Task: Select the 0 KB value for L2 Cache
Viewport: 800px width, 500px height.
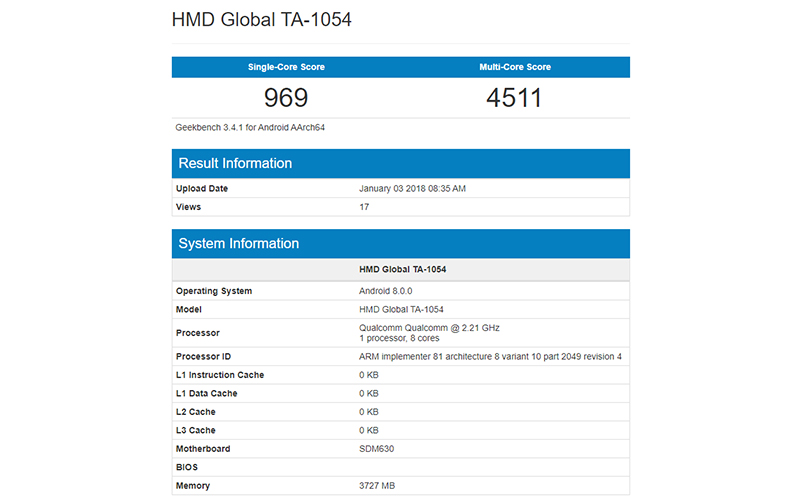Action: coord(368,411)
